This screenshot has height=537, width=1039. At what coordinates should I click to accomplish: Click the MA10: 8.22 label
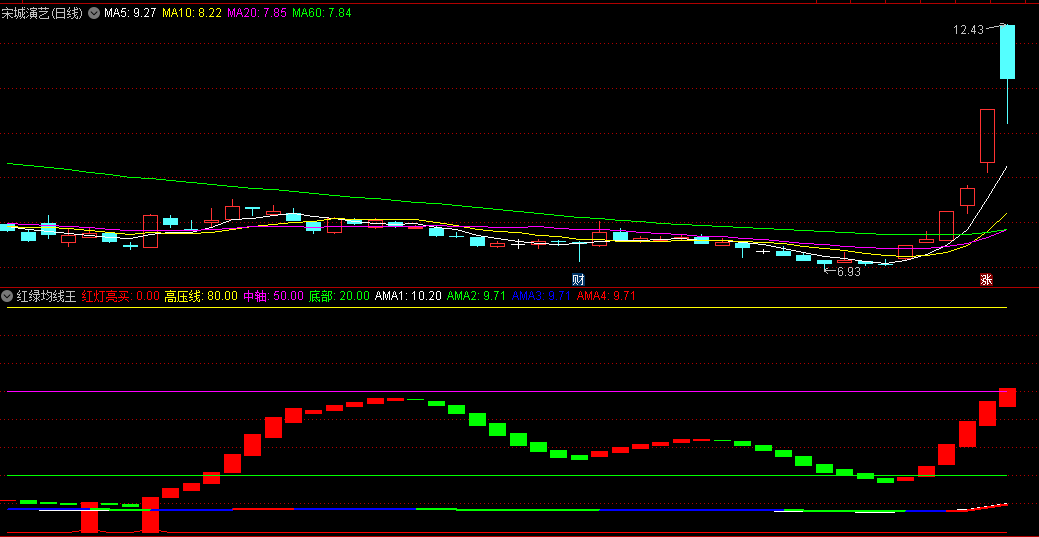pos(191,13)
